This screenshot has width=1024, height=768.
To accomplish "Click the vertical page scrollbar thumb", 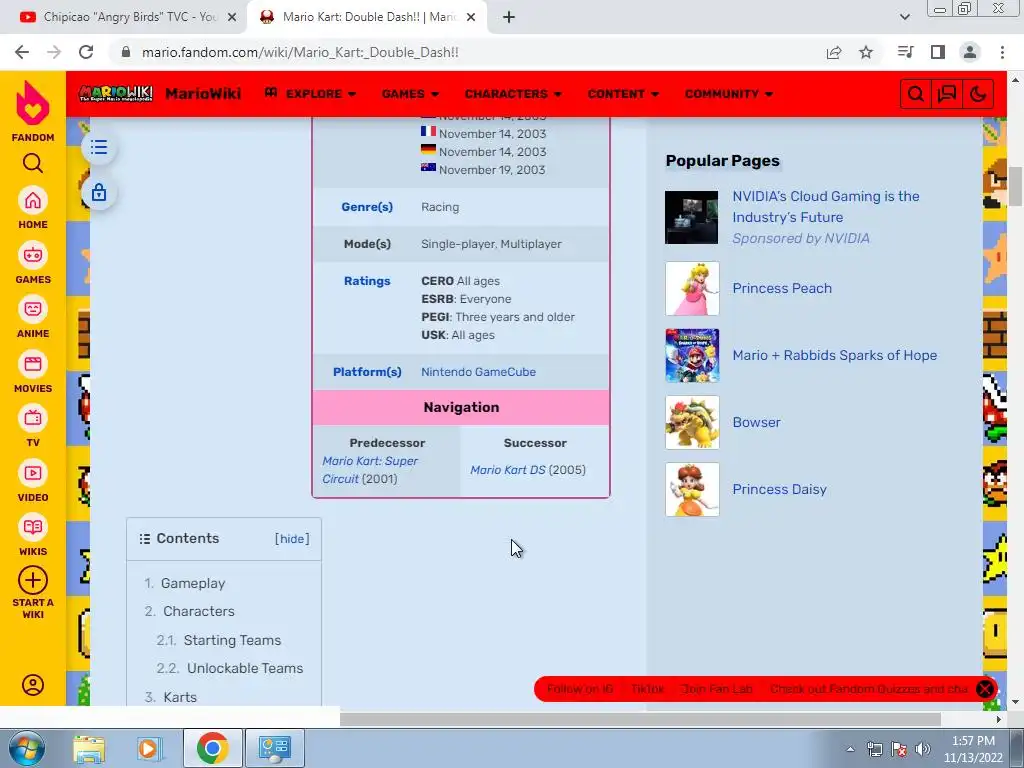I will click(x=1016, y=187).
